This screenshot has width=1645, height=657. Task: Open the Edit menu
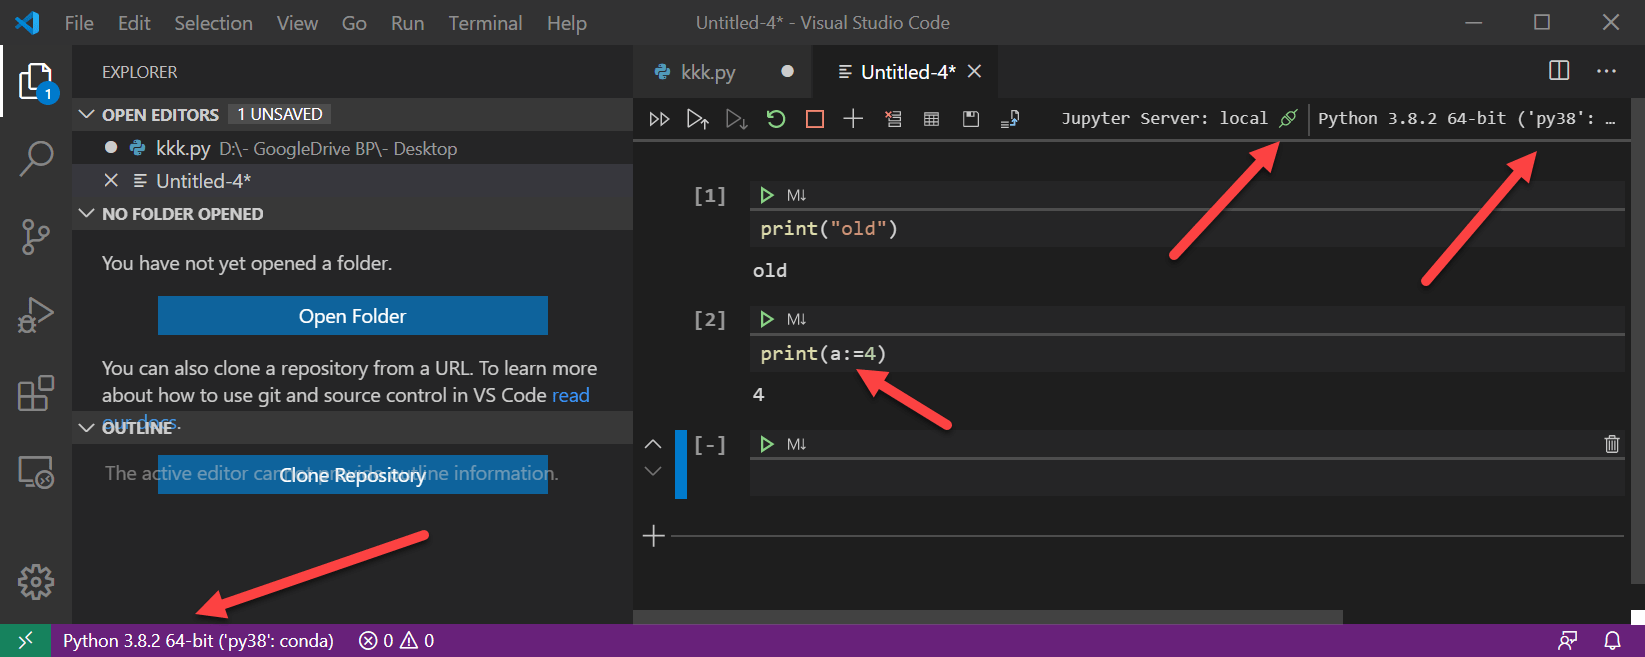[134, 22]
